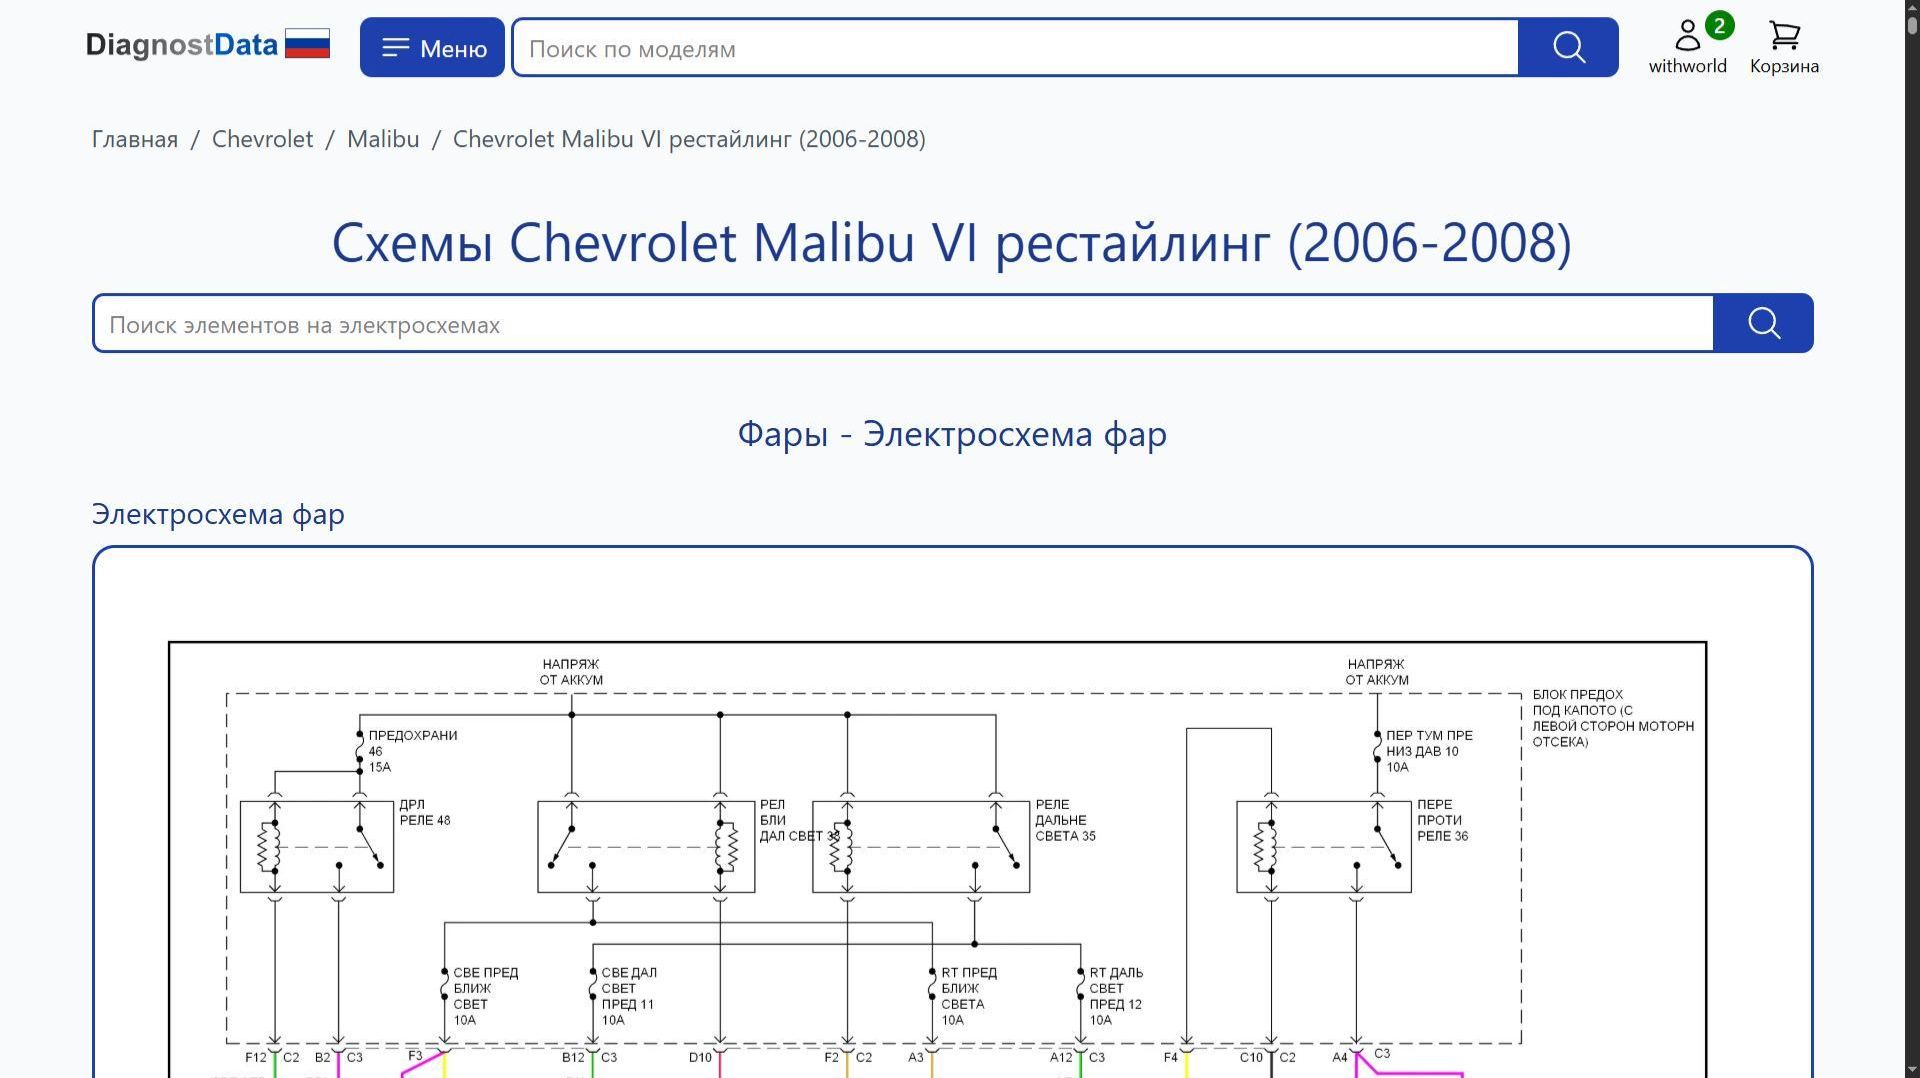Open the Корзина shopping cart

pyautogui.click(x=1784, y=48)
